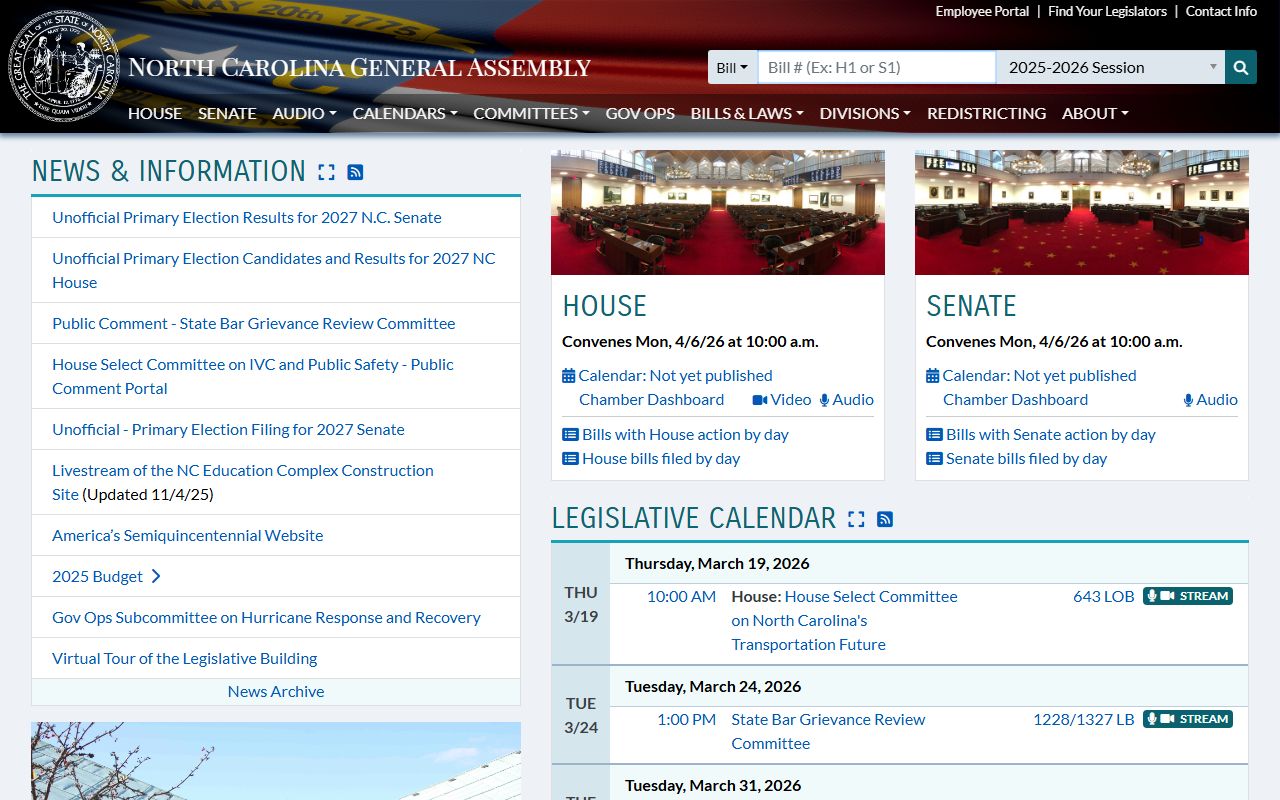Viewport: 1280px width, 800px height.
Task: Open Gov Ops in navigation
Action: (640, 113)
